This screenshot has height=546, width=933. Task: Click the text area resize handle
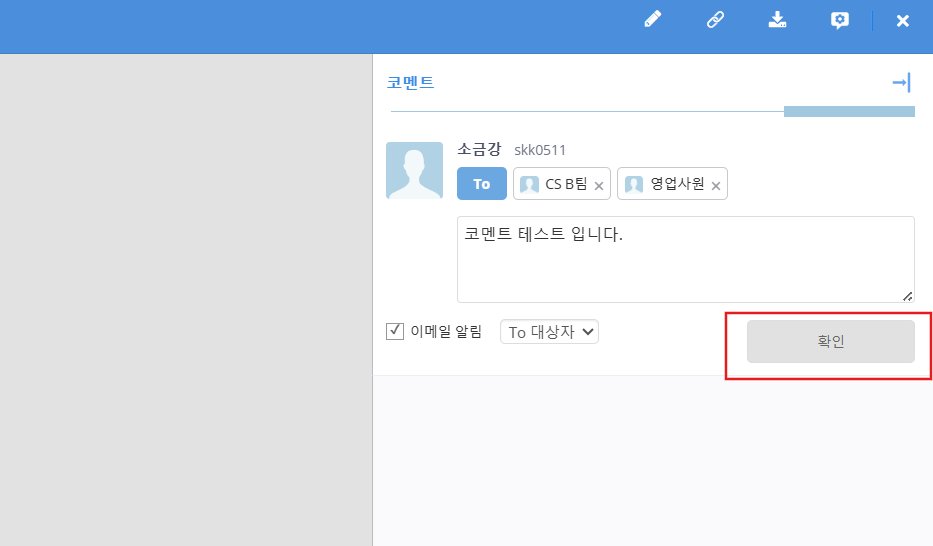click(907, 295)
